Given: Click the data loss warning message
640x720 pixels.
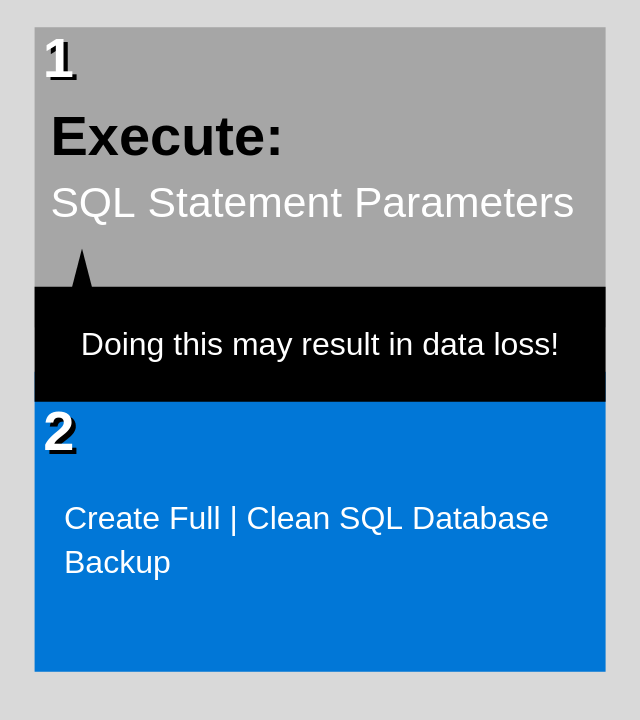Looking at the screenshot, I should coord(319,344).
